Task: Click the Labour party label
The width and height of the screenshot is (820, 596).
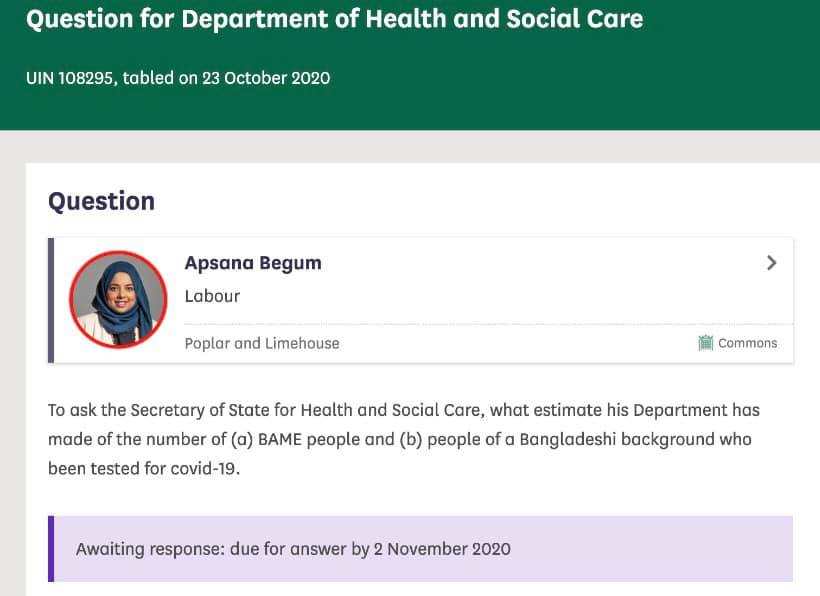Action: click(212, 296)
